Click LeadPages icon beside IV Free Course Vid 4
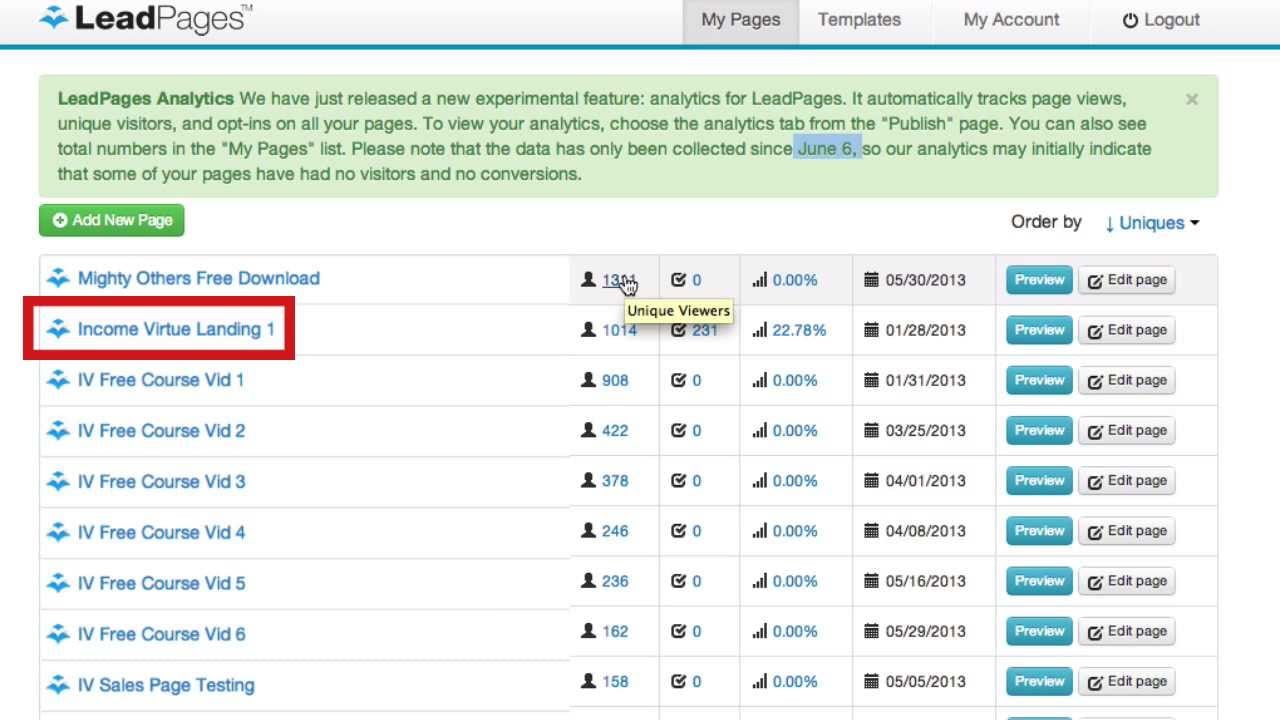This screenshot has height=720, width=1280. pos(58,532)
